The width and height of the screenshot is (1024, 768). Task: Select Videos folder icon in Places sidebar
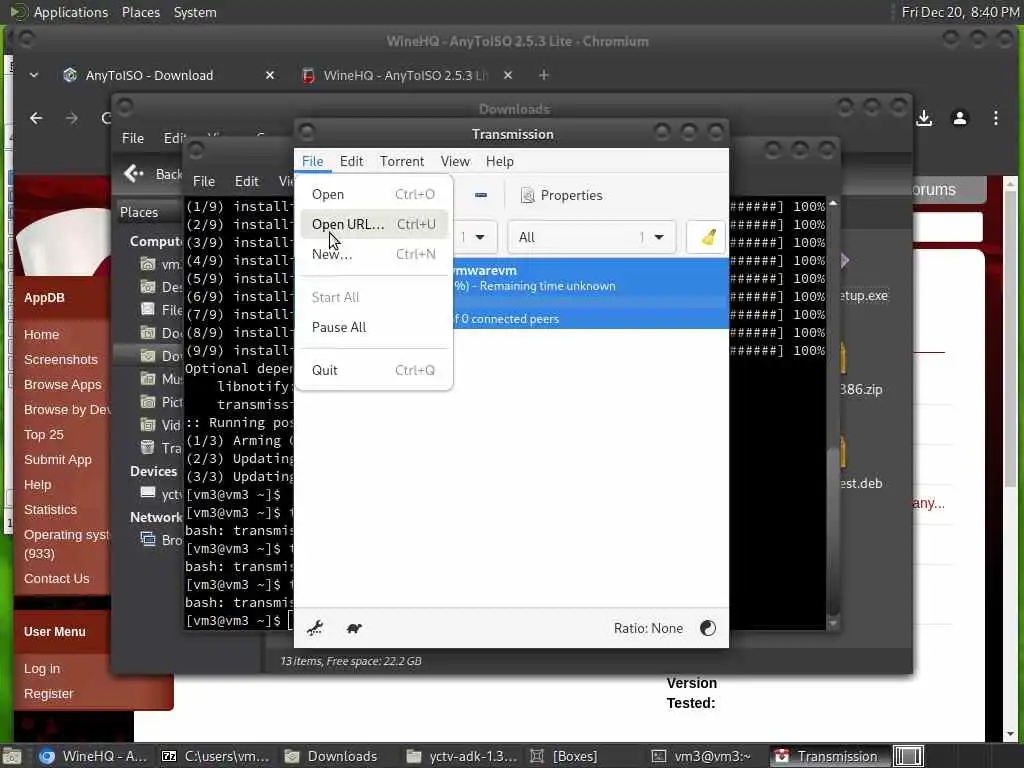click(x=148, y=425)
